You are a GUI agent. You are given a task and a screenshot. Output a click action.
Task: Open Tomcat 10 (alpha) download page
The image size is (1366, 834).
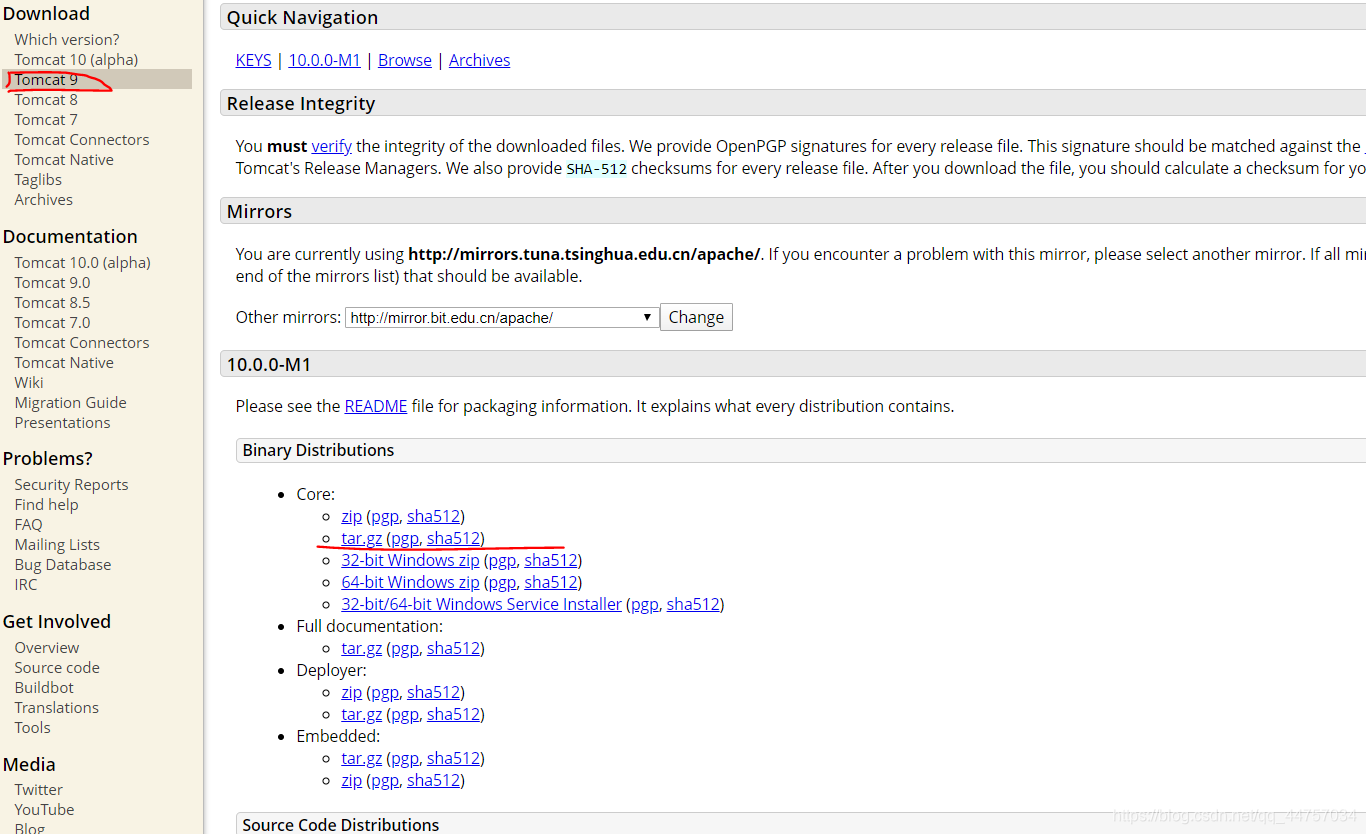[x=76, y=60]
